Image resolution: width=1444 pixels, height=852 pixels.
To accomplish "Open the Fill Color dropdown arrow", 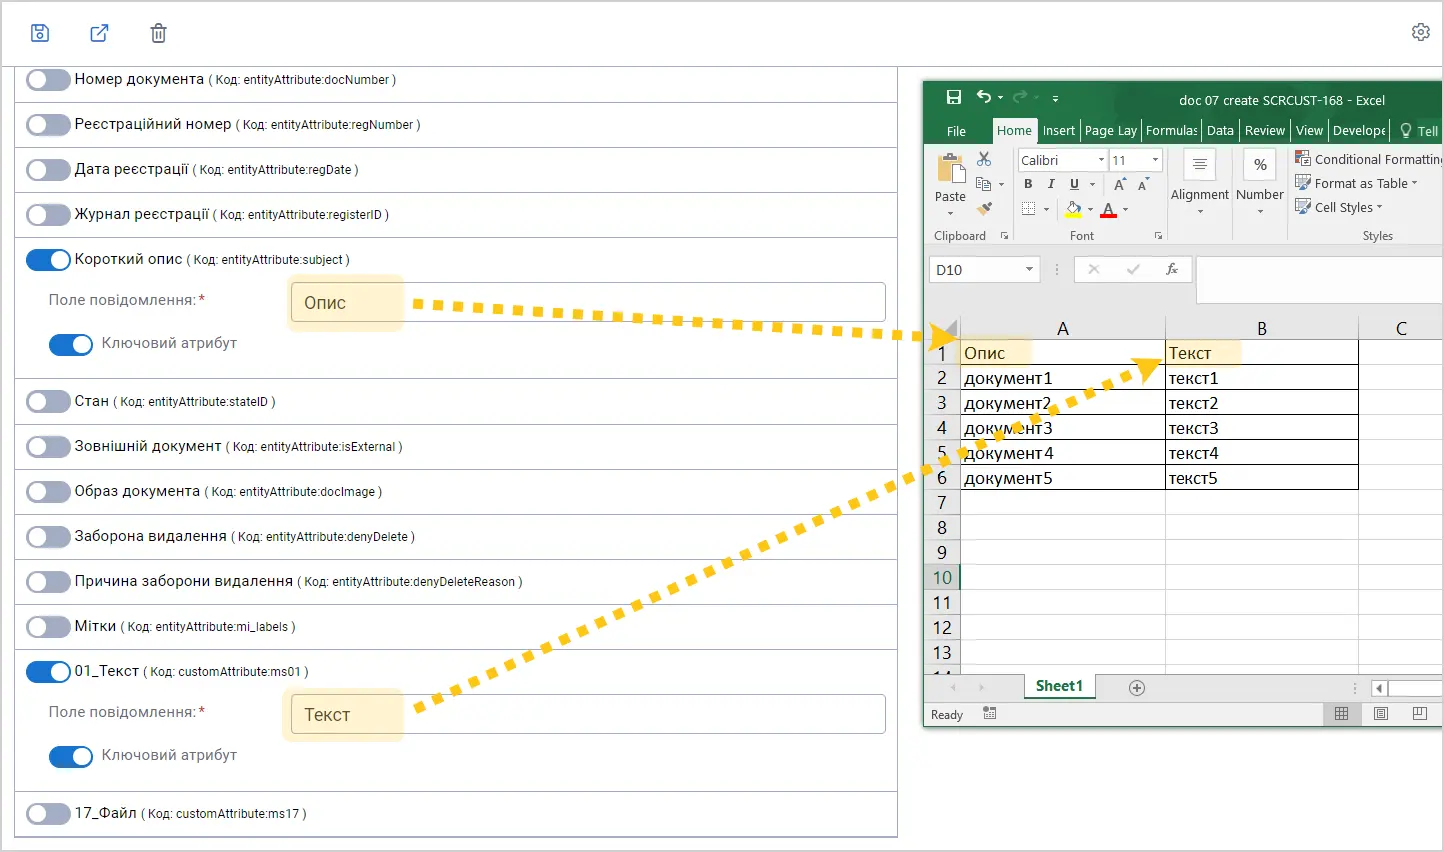I will (x=1090, y=209).
